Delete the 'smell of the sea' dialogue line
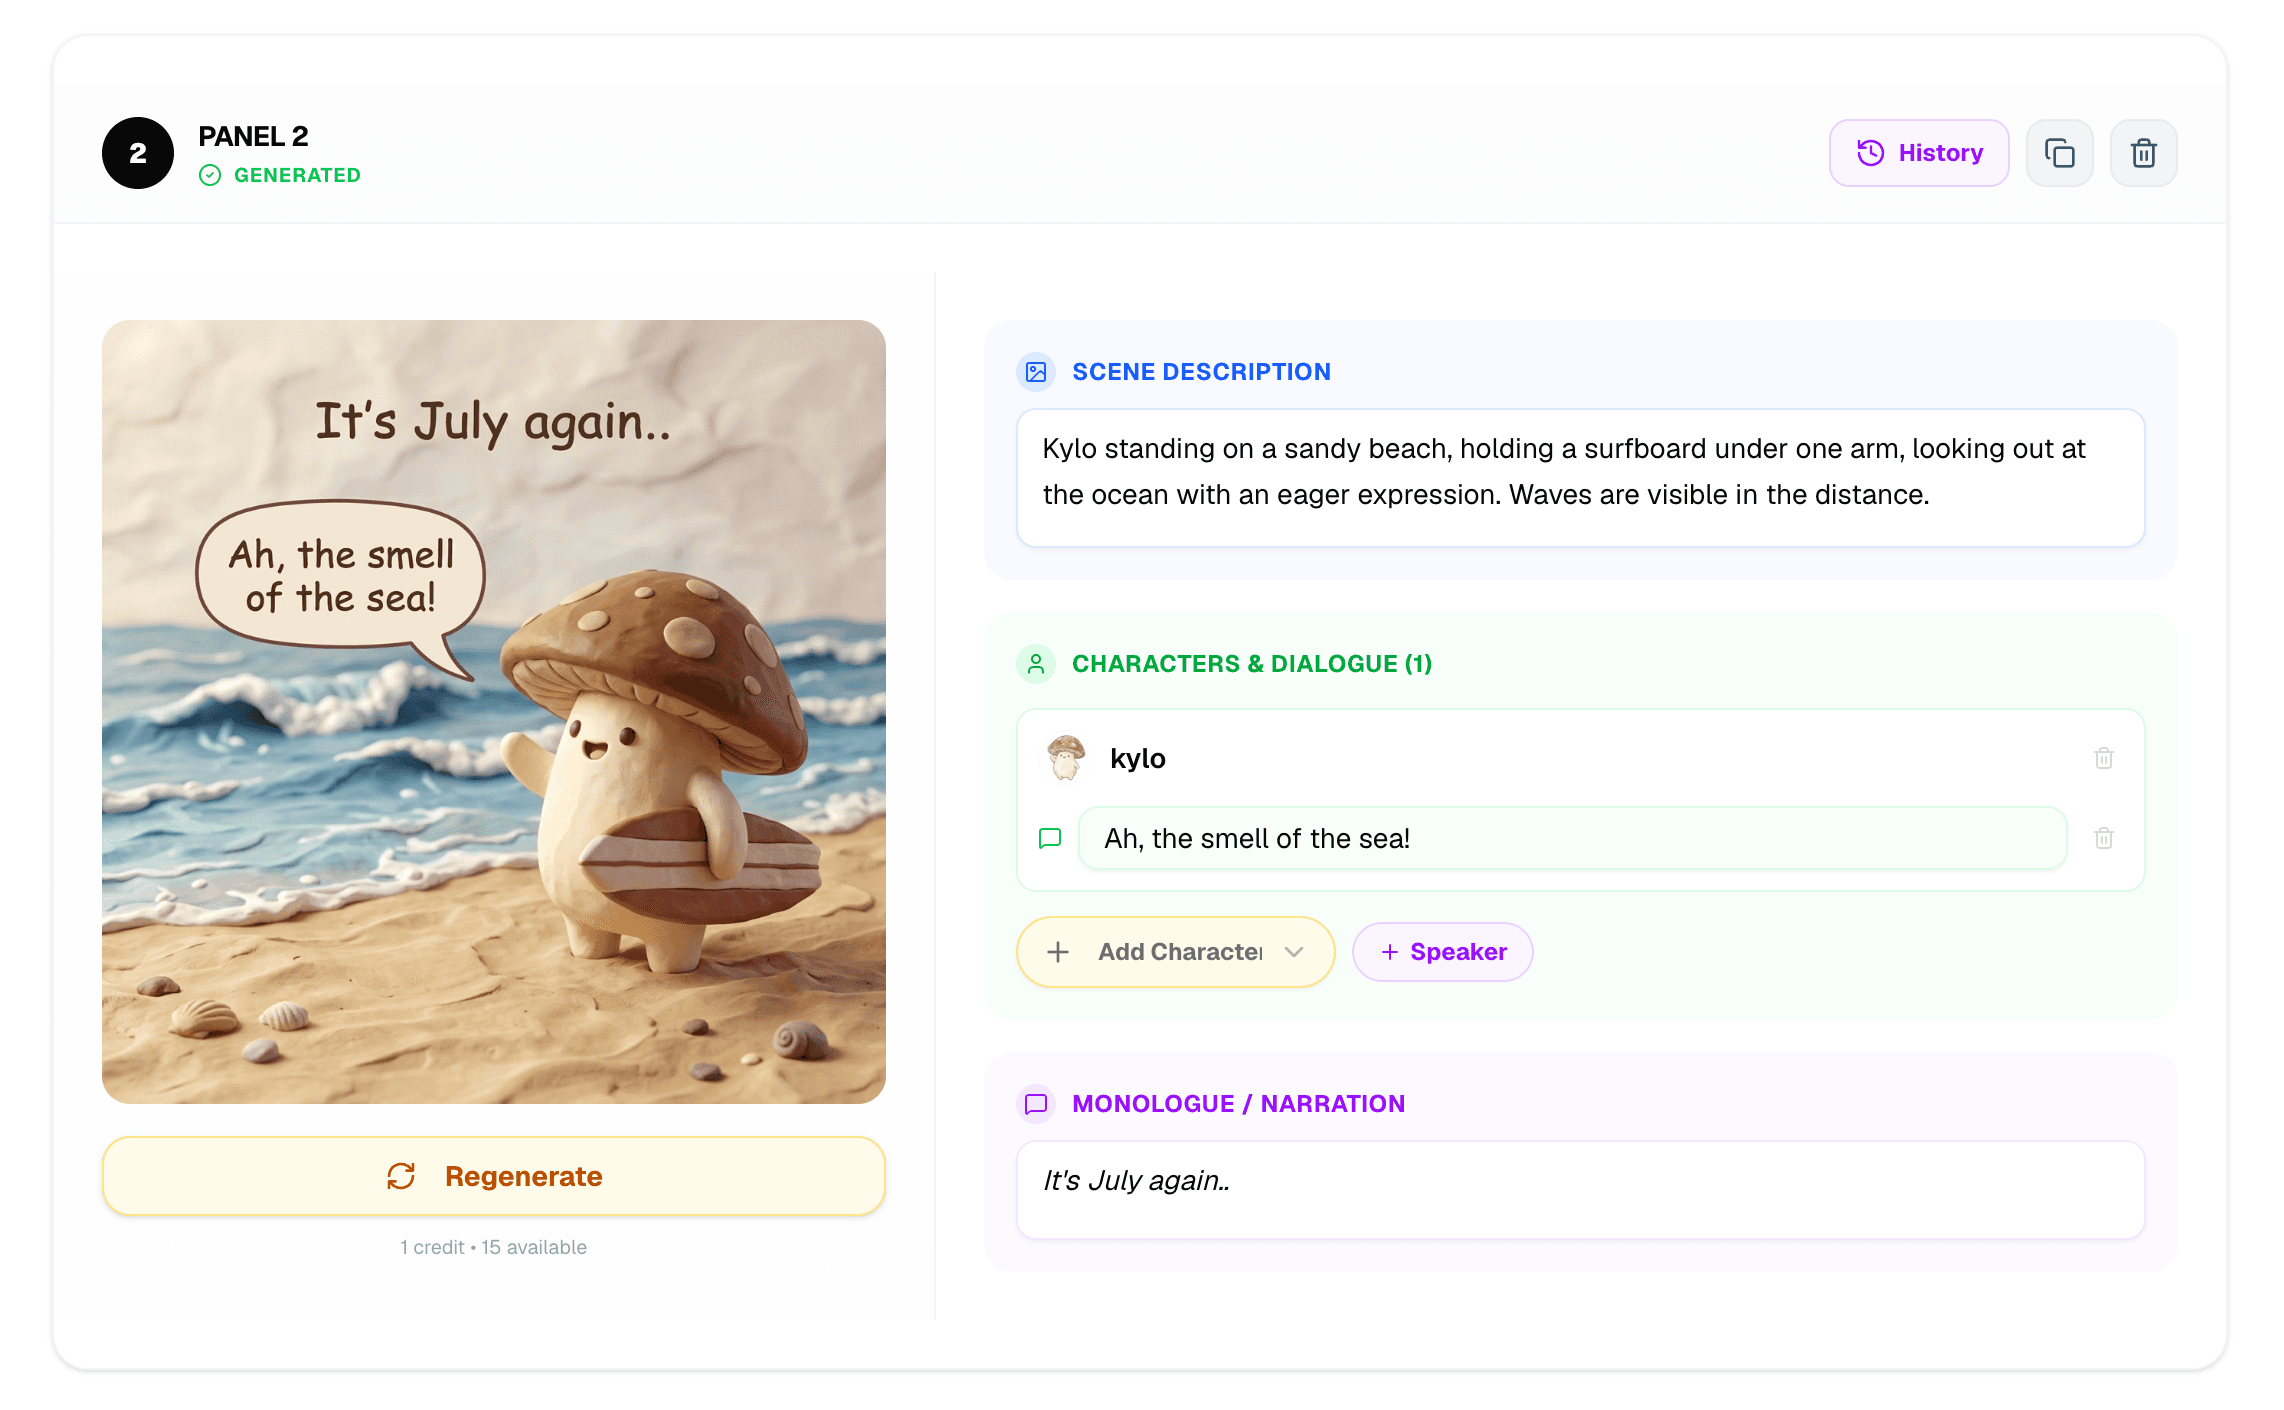This screenshot has width=2284, height=1410. point(2104,838)
